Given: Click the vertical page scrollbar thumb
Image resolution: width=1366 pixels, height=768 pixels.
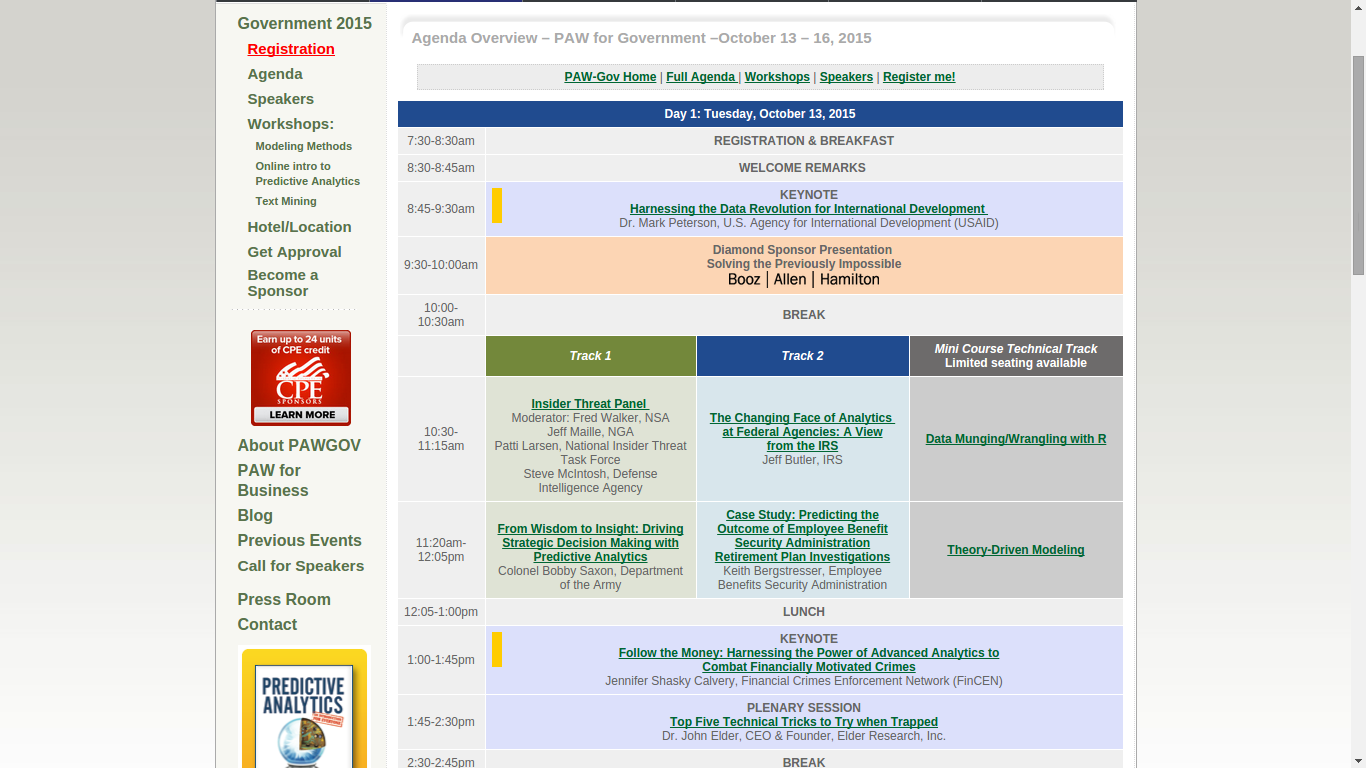Looking at the screenshot, I should [x=1357, y=165].
